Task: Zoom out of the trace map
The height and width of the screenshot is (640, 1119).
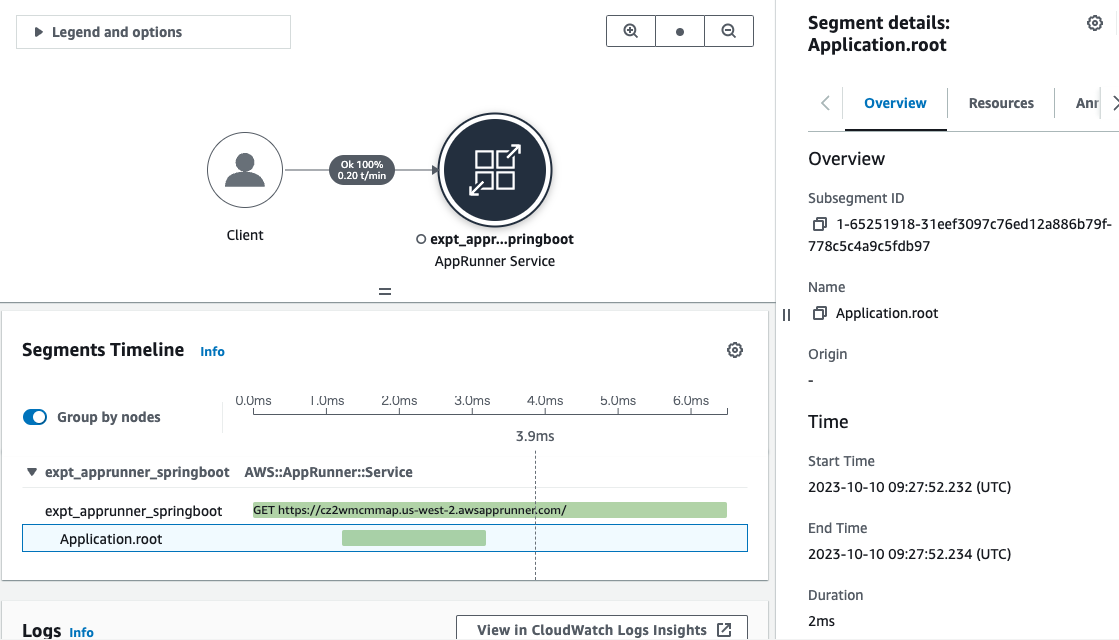Action: click(x=729, y=31)
